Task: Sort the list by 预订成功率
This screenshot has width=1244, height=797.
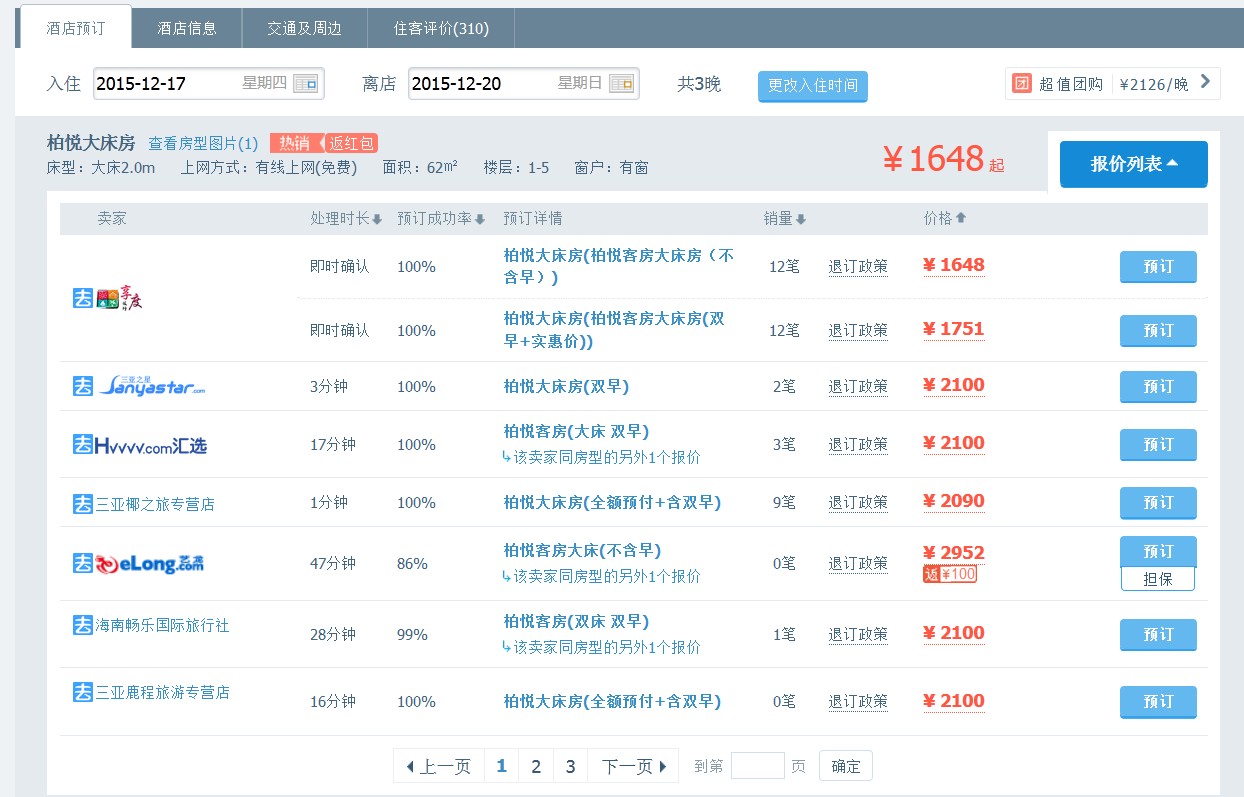Action: coord(440,219)
